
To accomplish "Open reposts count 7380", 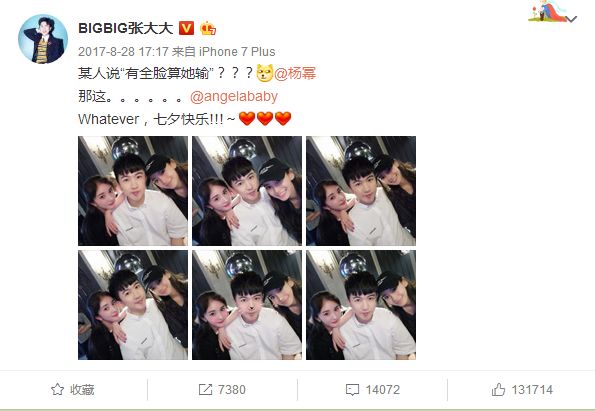I will (x=231, y=389).
